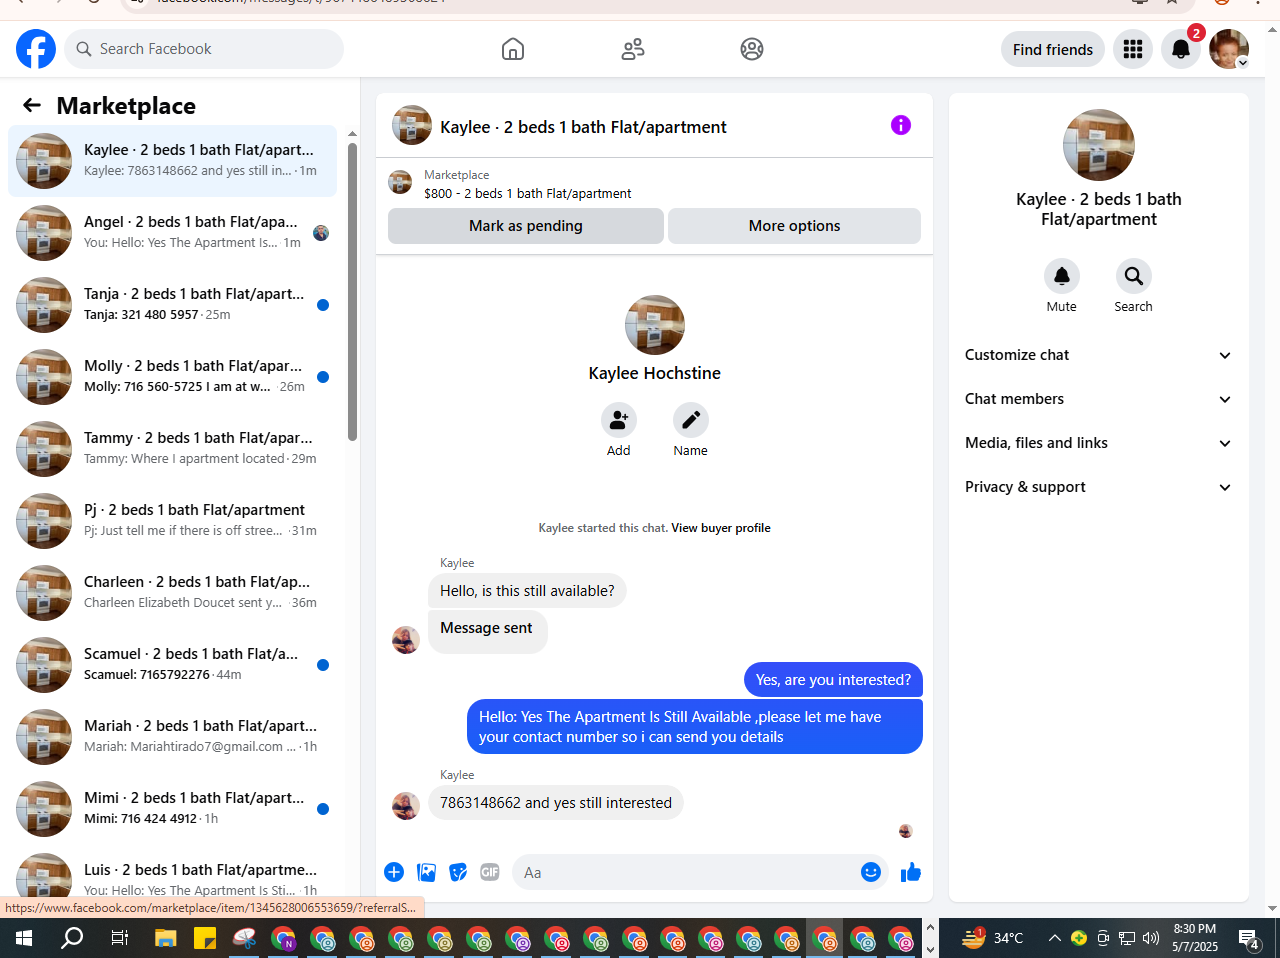
Task: Click the conversation list scrollbar
Action: click(352, 291)
